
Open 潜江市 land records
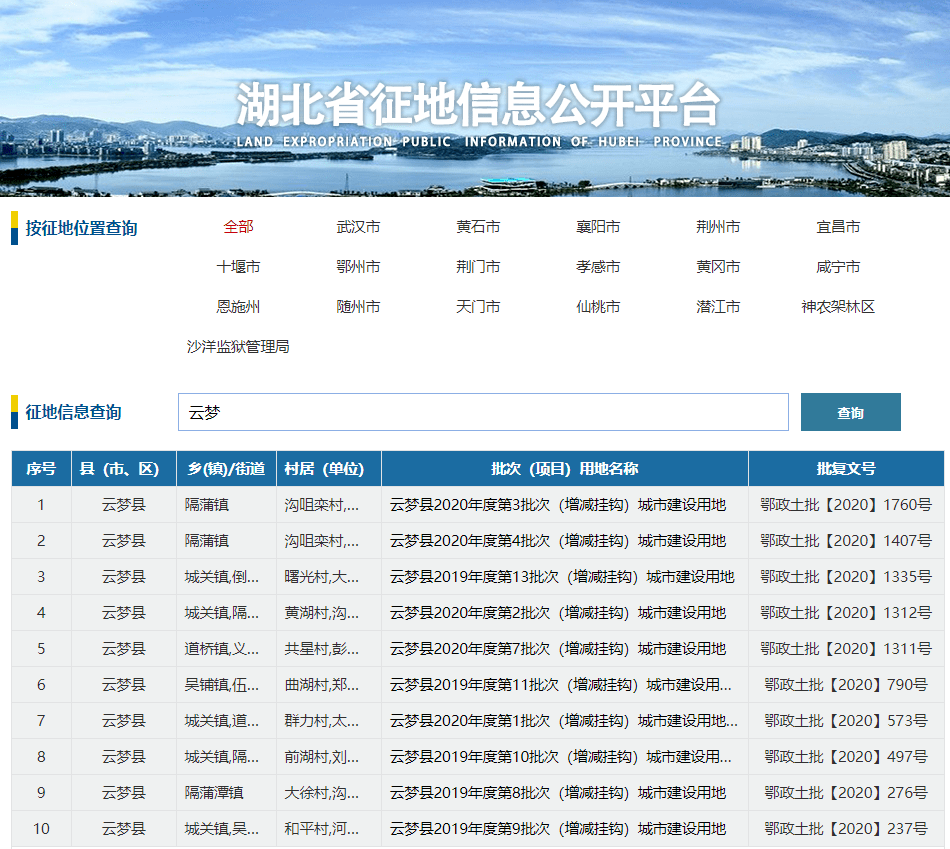[x=718, y=307]
